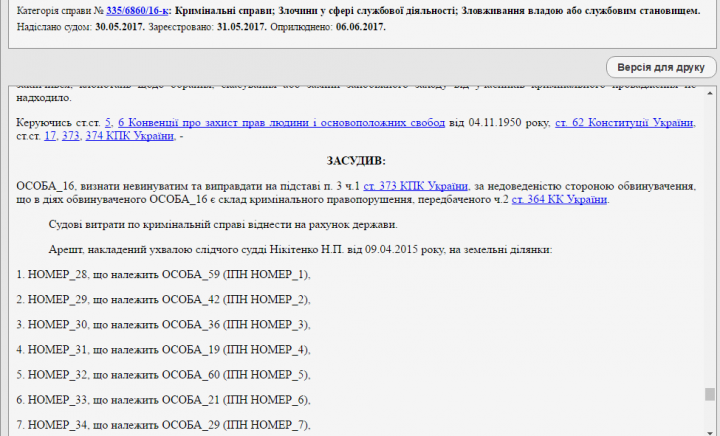Viewport: 720px width, 436px height.
Task: Open the article 5 link
Action: pyautogui.click(x=108, y=122)
